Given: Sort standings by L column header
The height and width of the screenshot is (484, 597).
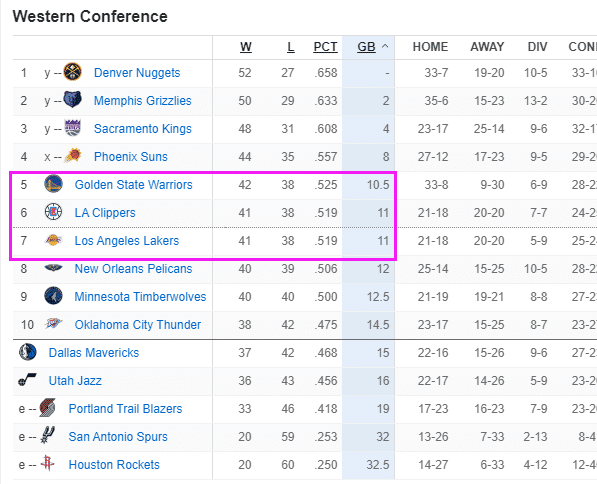Looking at the screenshot, I should coord(291,47).
